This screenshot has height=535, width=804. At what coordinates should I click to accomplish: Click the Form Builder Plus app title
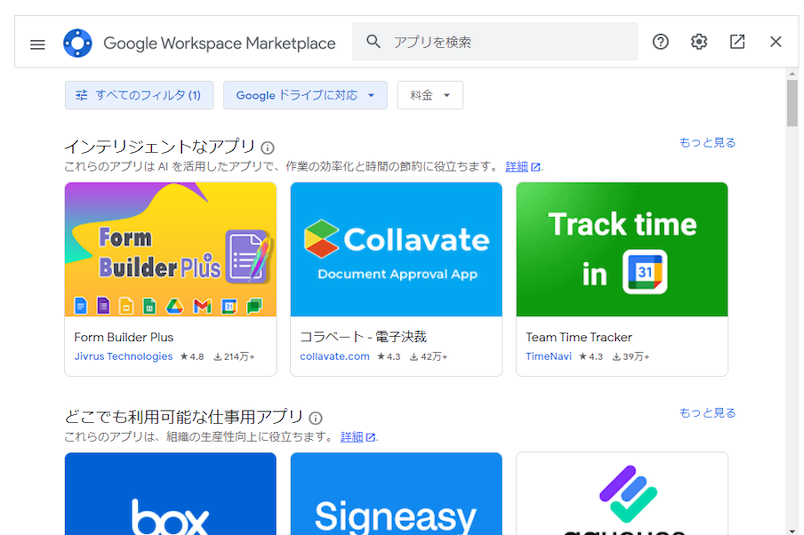(x=124, y=337)
